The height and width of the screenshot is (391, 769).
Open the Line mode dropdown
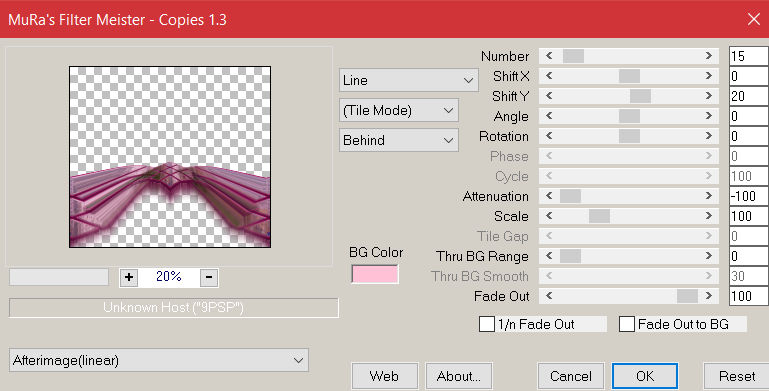point(409,80)
